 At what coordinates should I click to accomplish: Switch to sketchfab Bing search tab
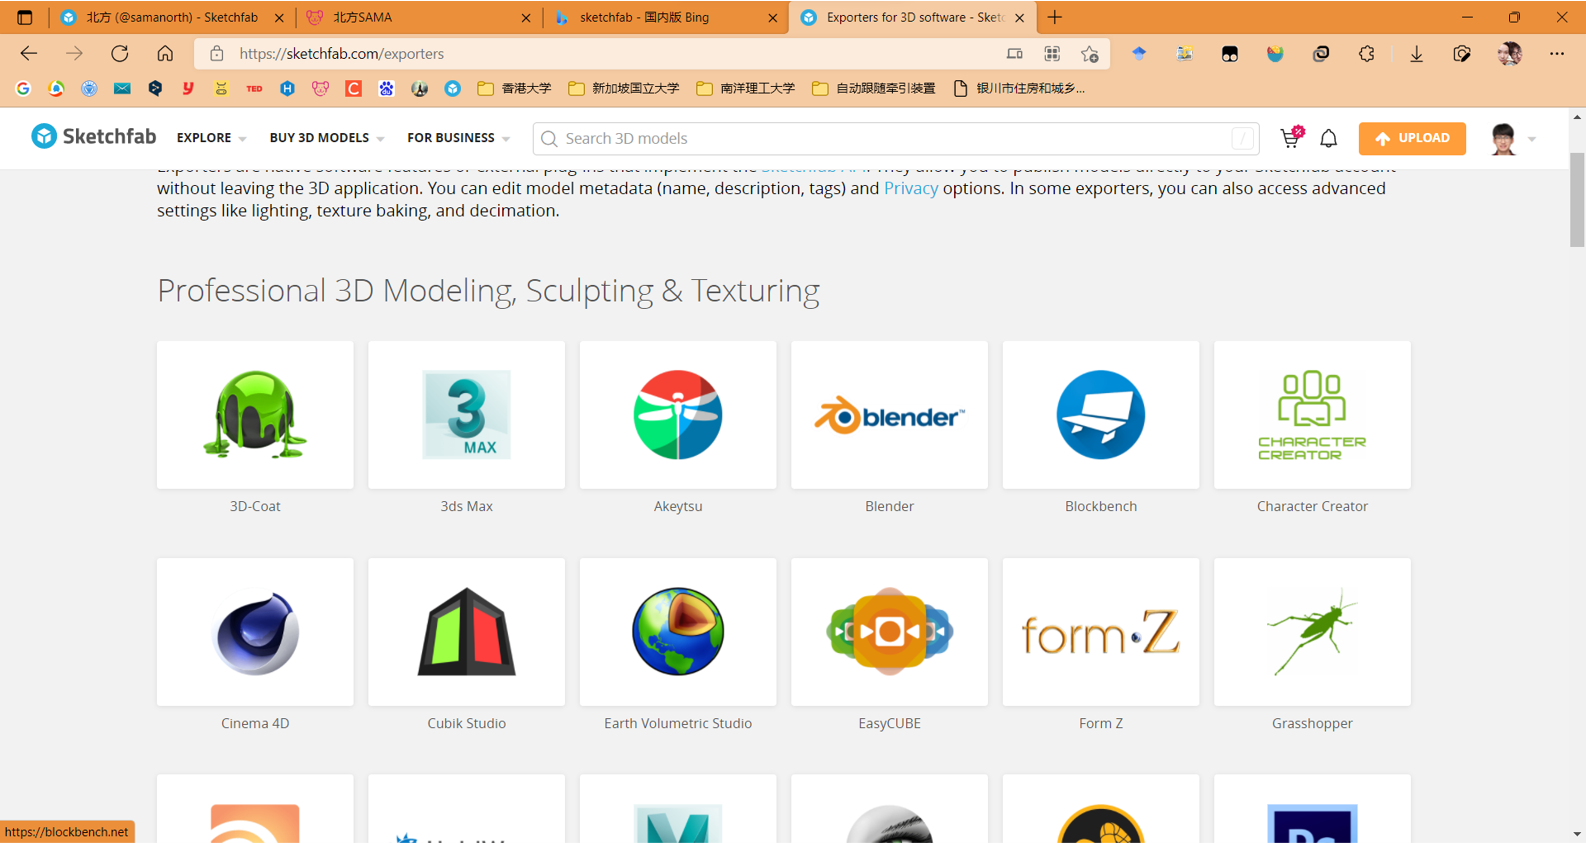664,17
